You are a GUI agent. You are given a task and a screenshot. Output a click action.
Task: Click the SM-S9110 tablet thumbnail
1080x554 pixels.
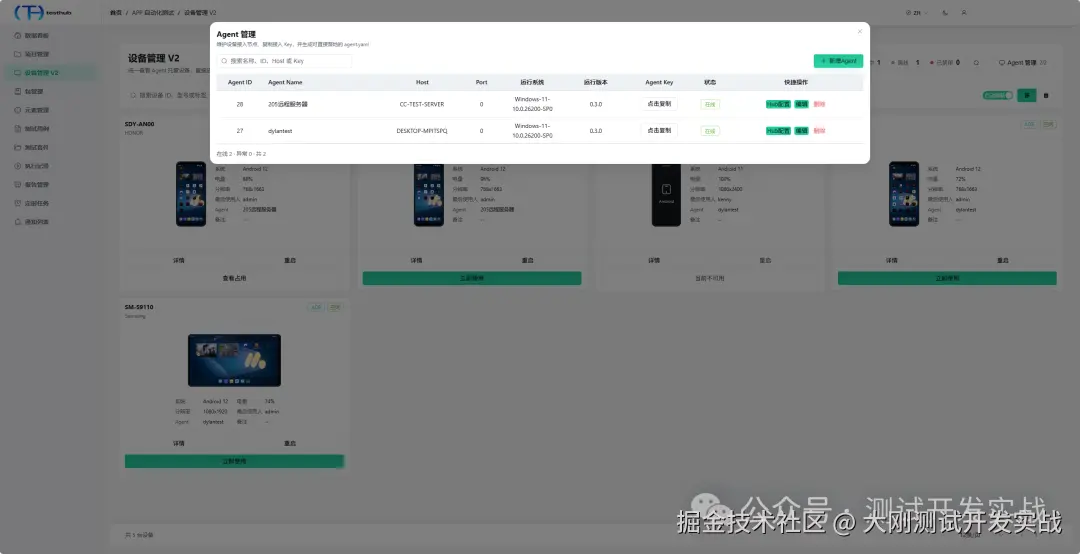[234, 360]
